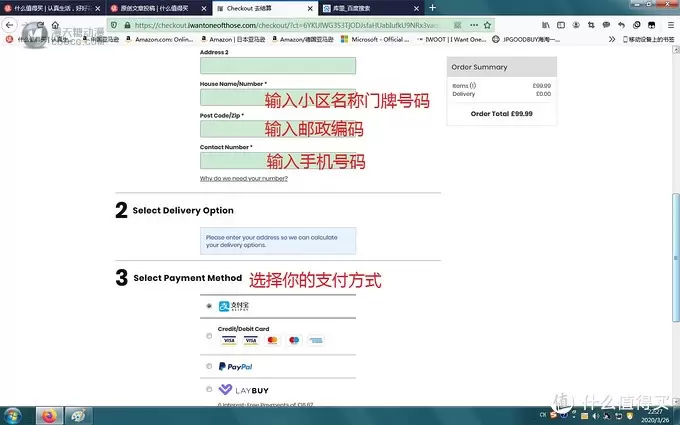Click 'Why do we need your number?' link
The width and height of the screenshot is (680, 425).
coord(244,178)
